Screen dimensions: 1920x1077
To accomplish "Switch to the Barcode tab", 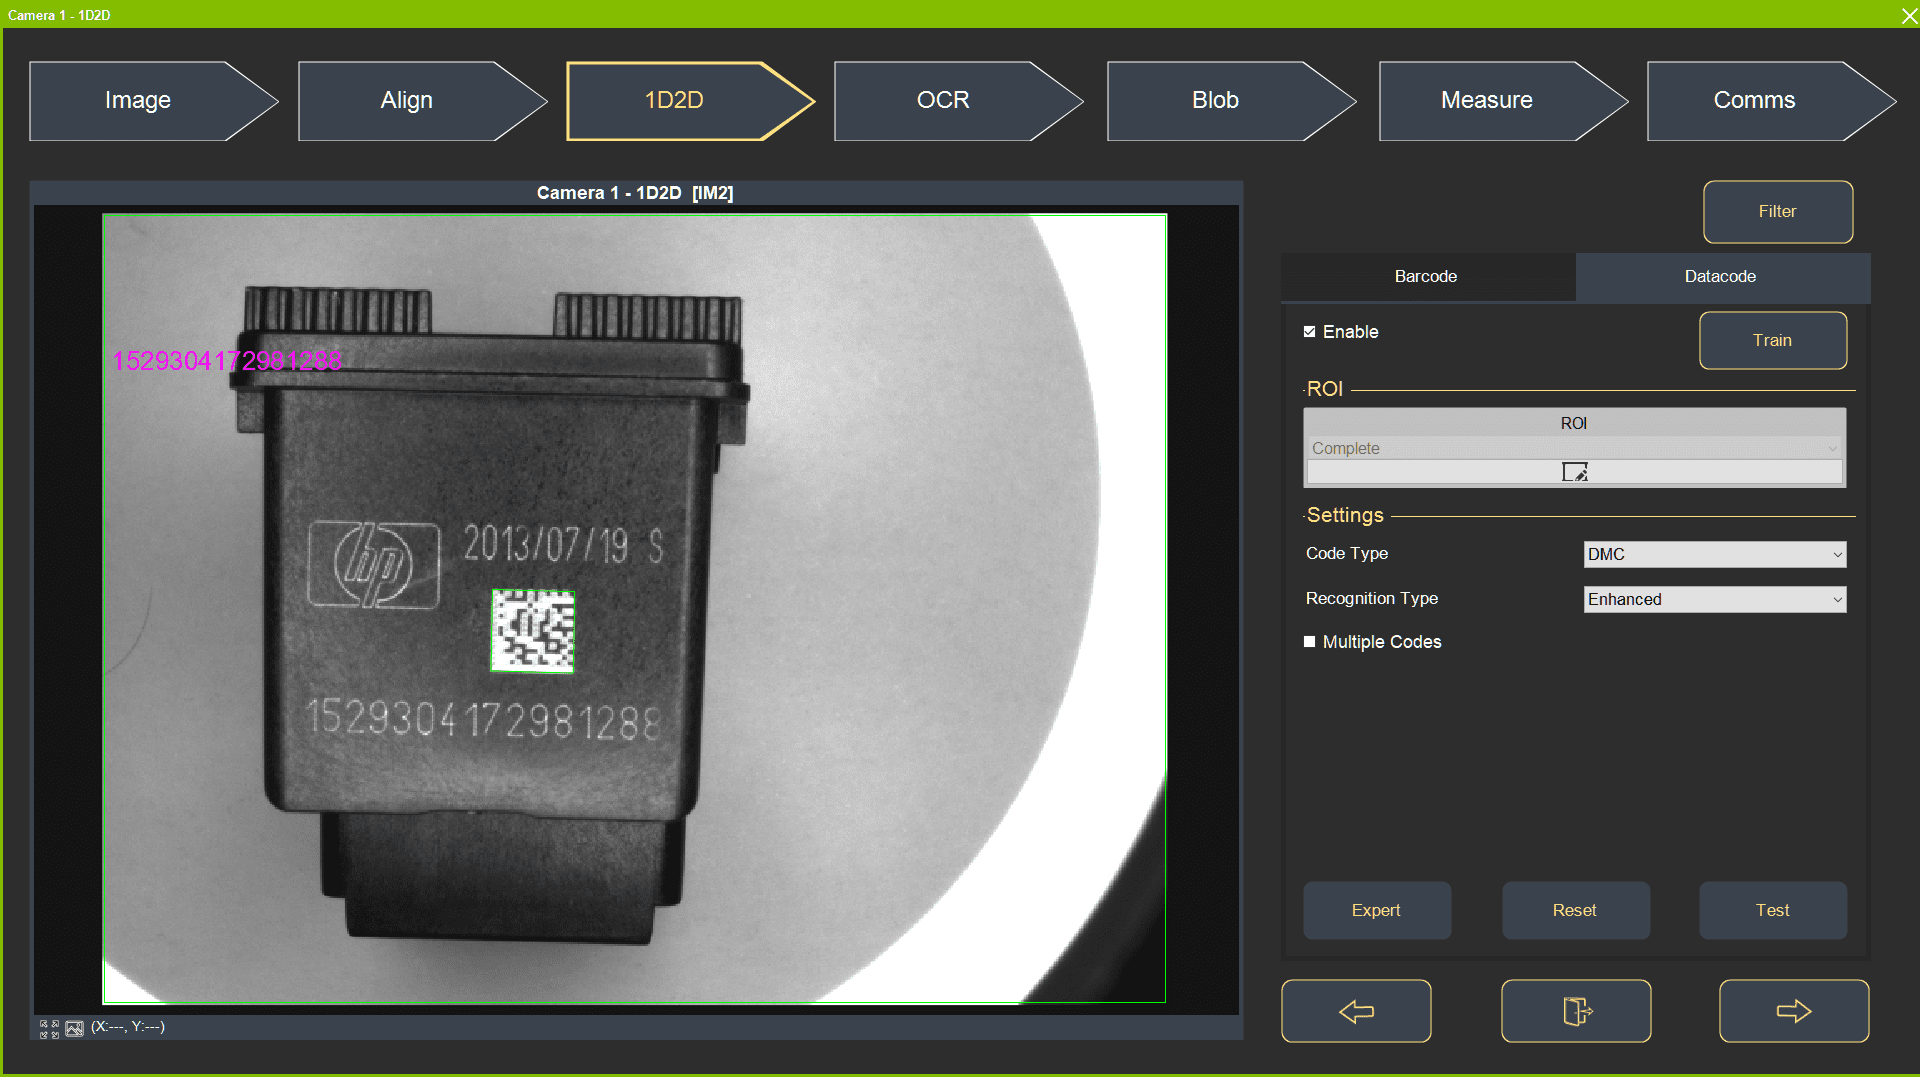I will click(1427, 277).
